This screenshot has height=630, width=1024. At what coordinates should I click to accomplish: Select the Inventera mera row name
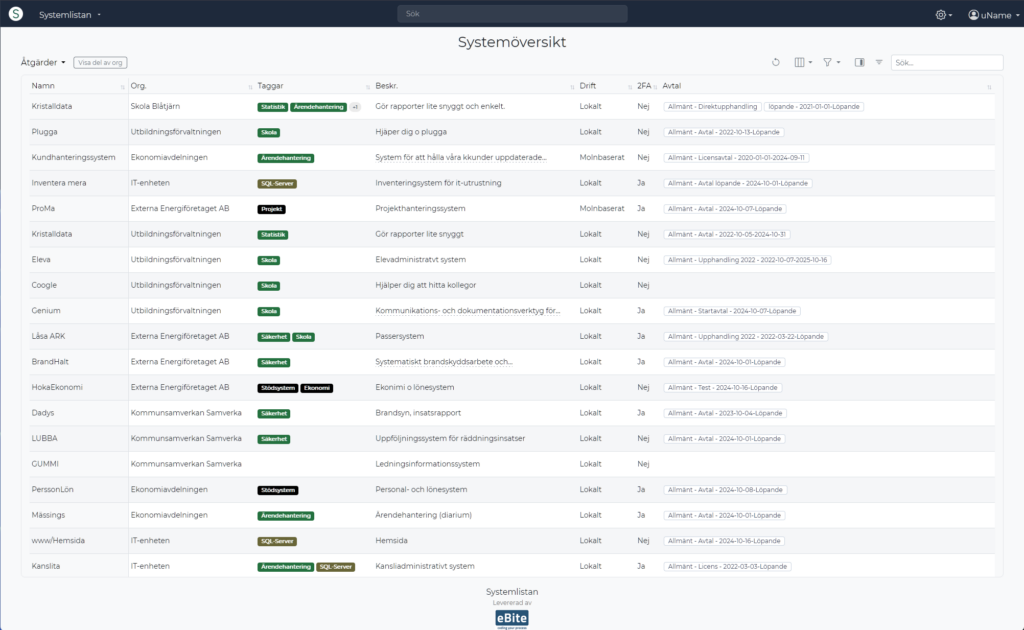click(x=59, y=183)
